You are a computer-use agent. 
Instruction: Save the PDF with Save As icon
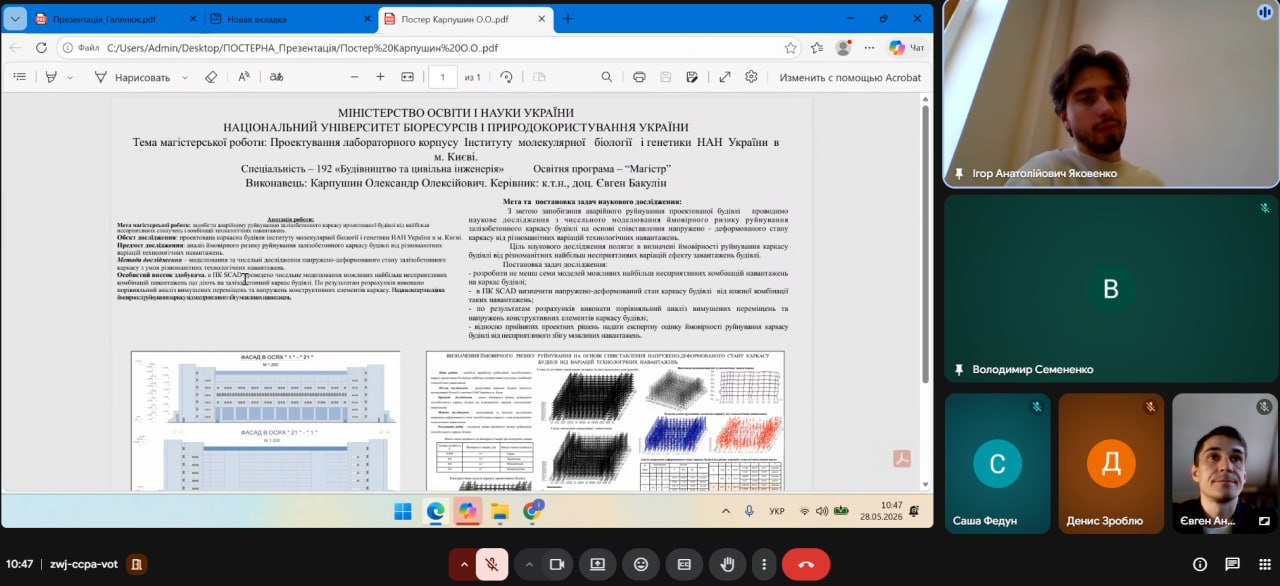tap(691, 77)
